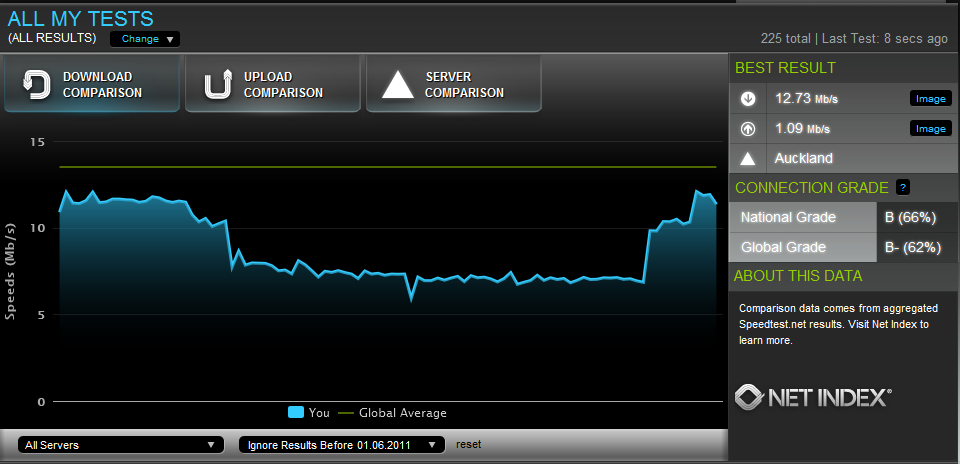Viewport: 960px width, 464px height.
Task: Click the reset link
Action: click(x=469, y=444)
